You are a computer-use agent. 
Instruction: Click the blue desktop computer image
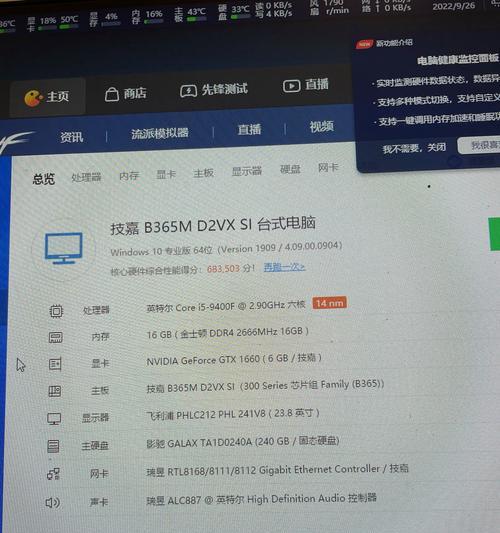click(x=64, y=248)
